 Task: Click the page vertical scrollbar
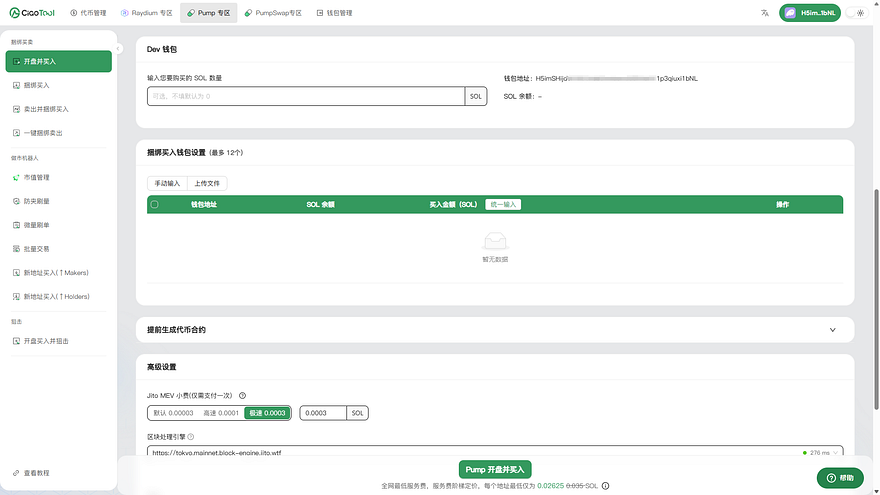[x=876, y=300]
